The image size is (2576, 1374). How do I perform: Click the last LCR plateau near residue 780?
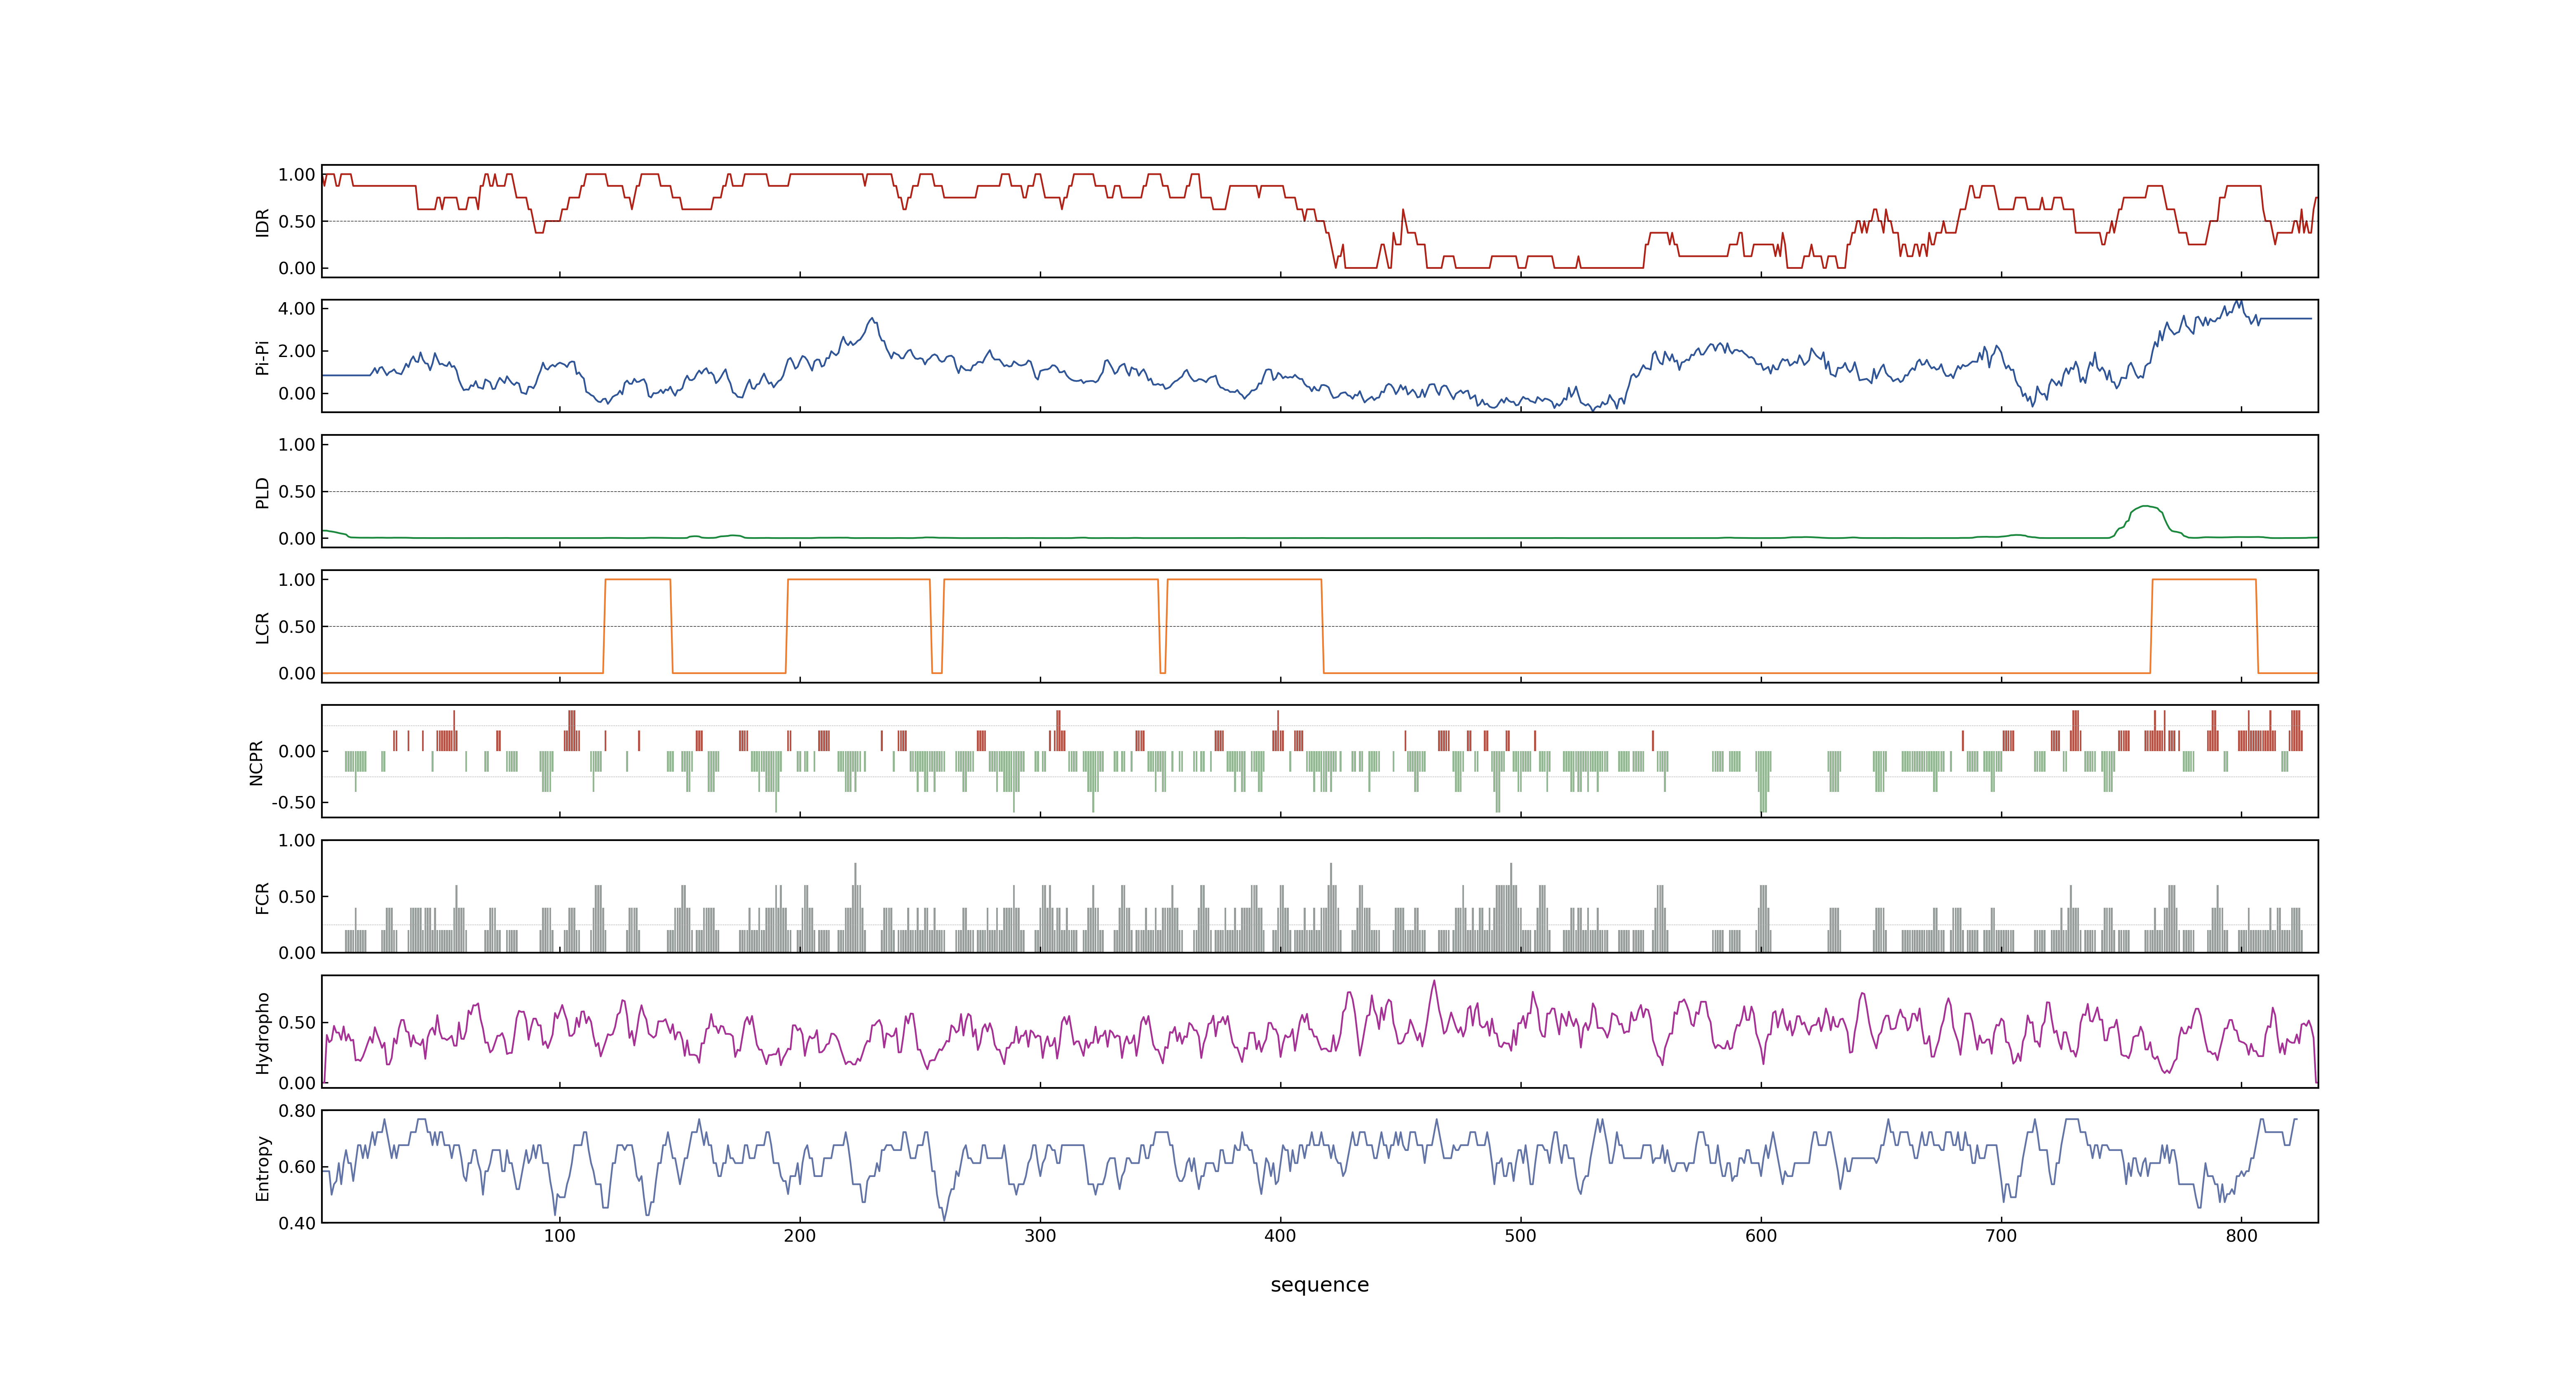pos(2204,580)
